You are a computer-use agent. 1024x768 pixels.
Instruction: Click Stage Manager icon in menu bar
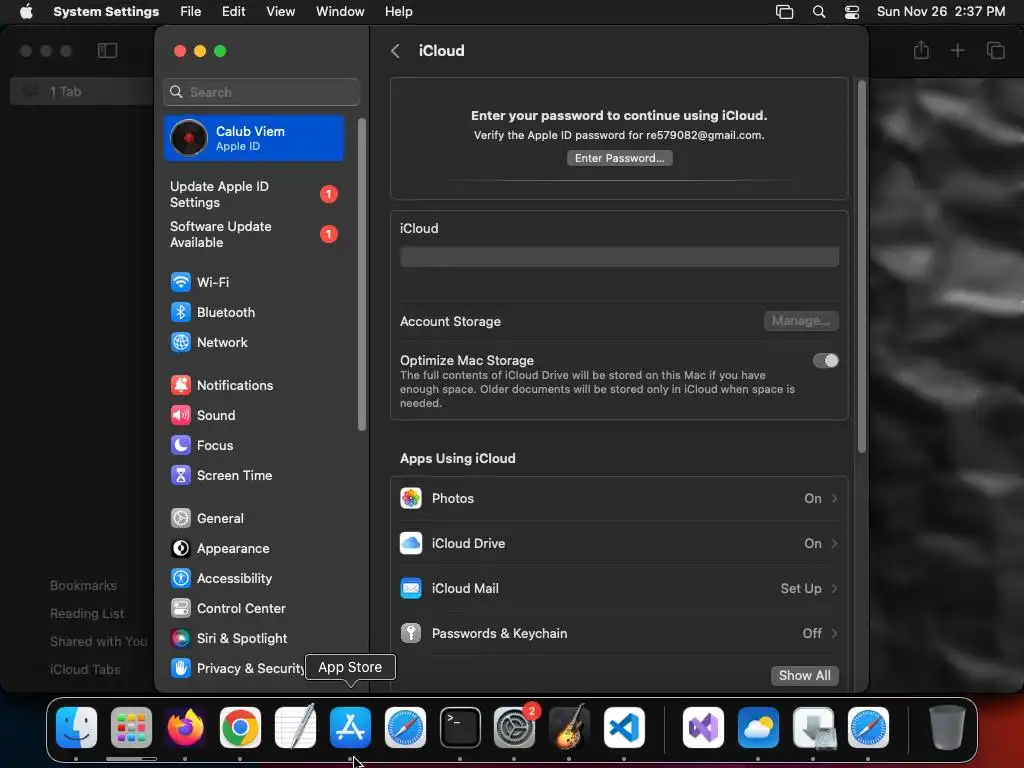click(784, 12)
